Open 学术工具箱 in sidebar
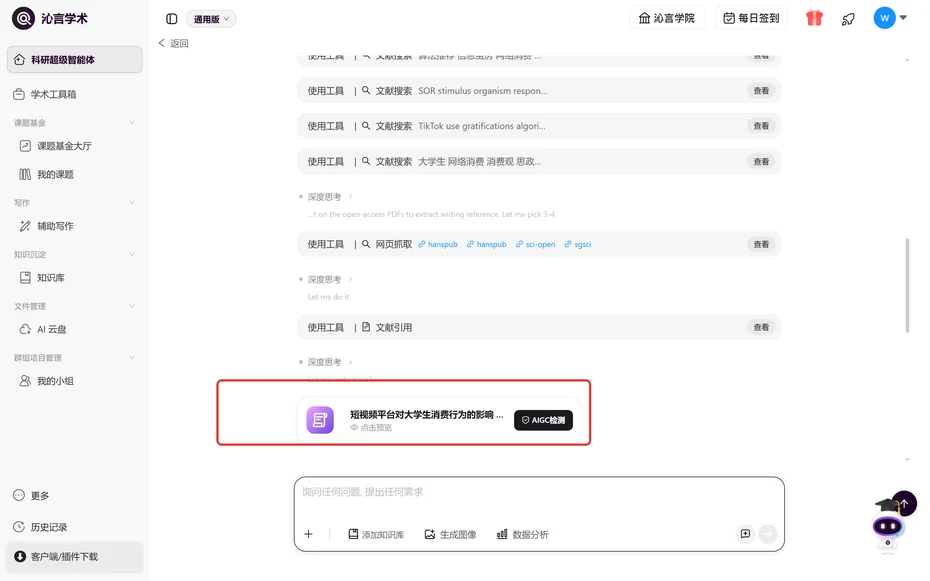 (x=75, y=94)
